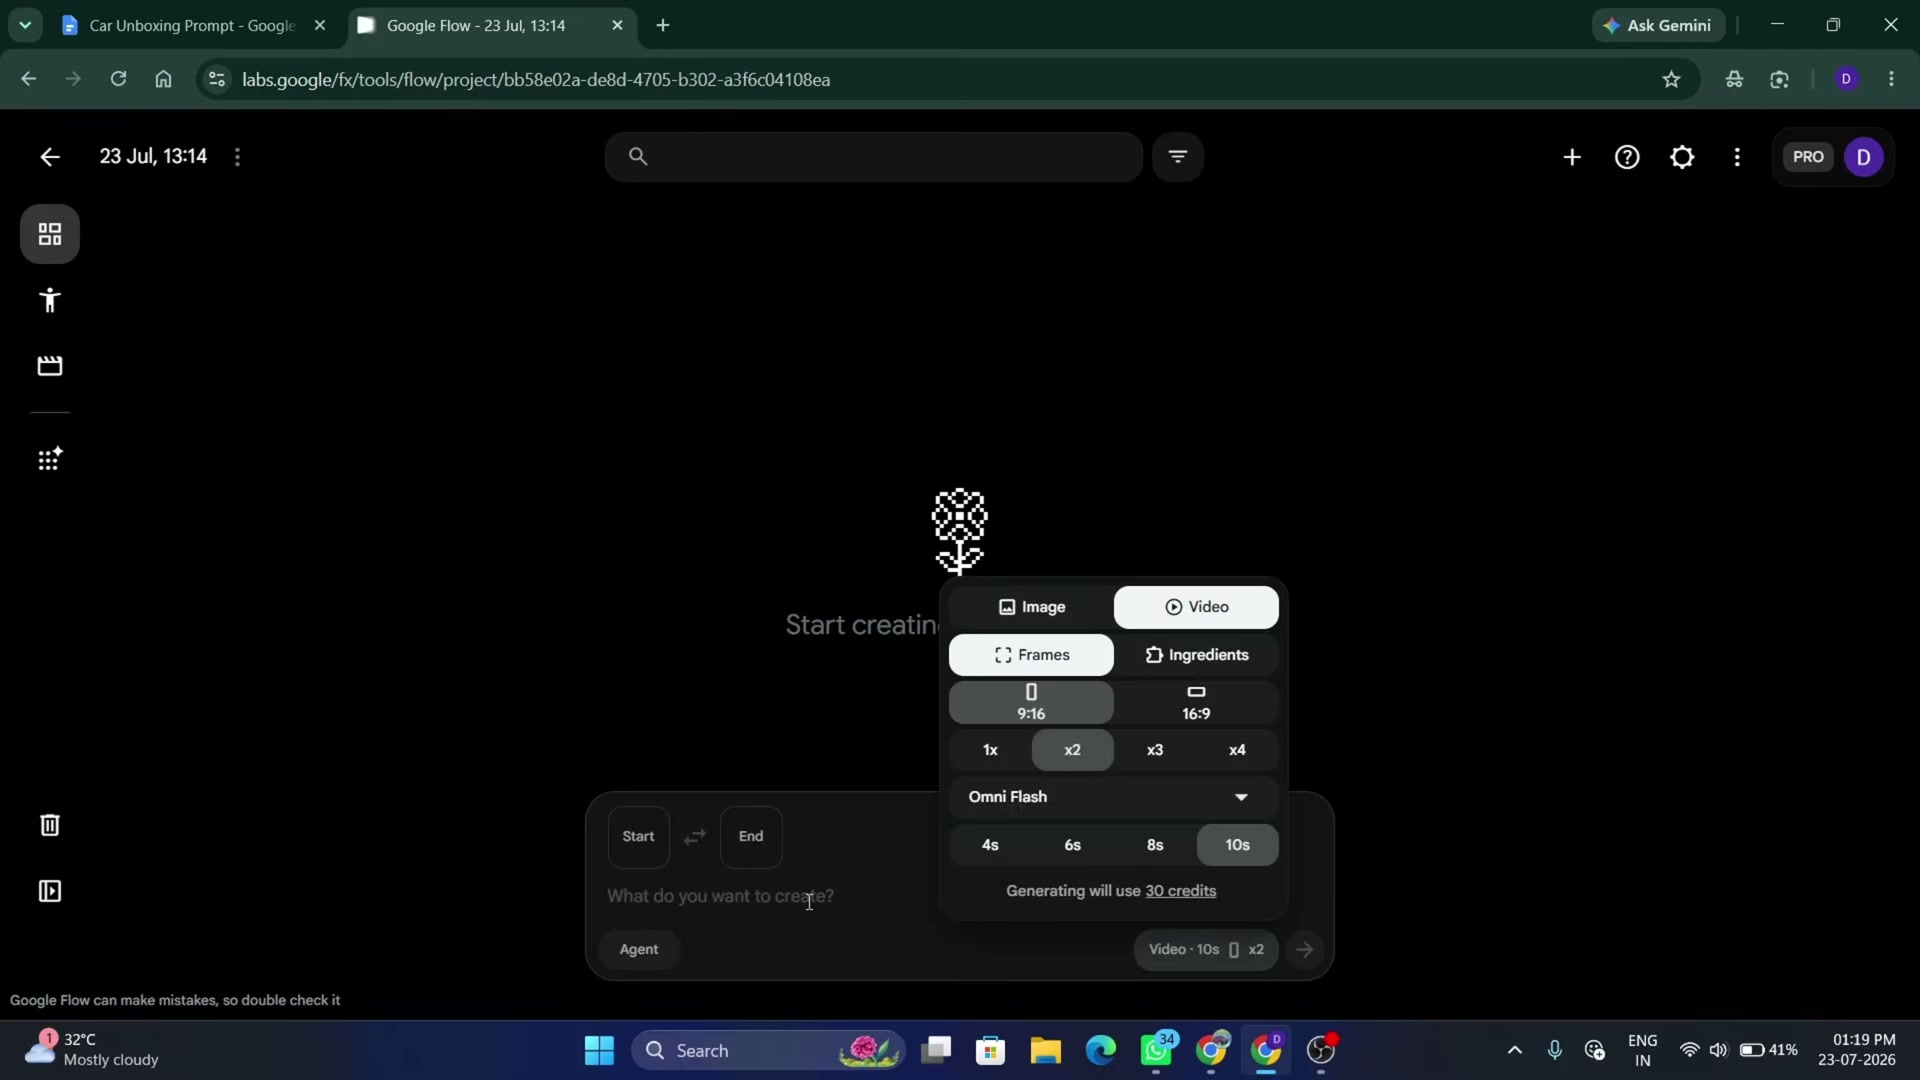
Task: Switch generation mode to Image
Action: [1031, 608]
